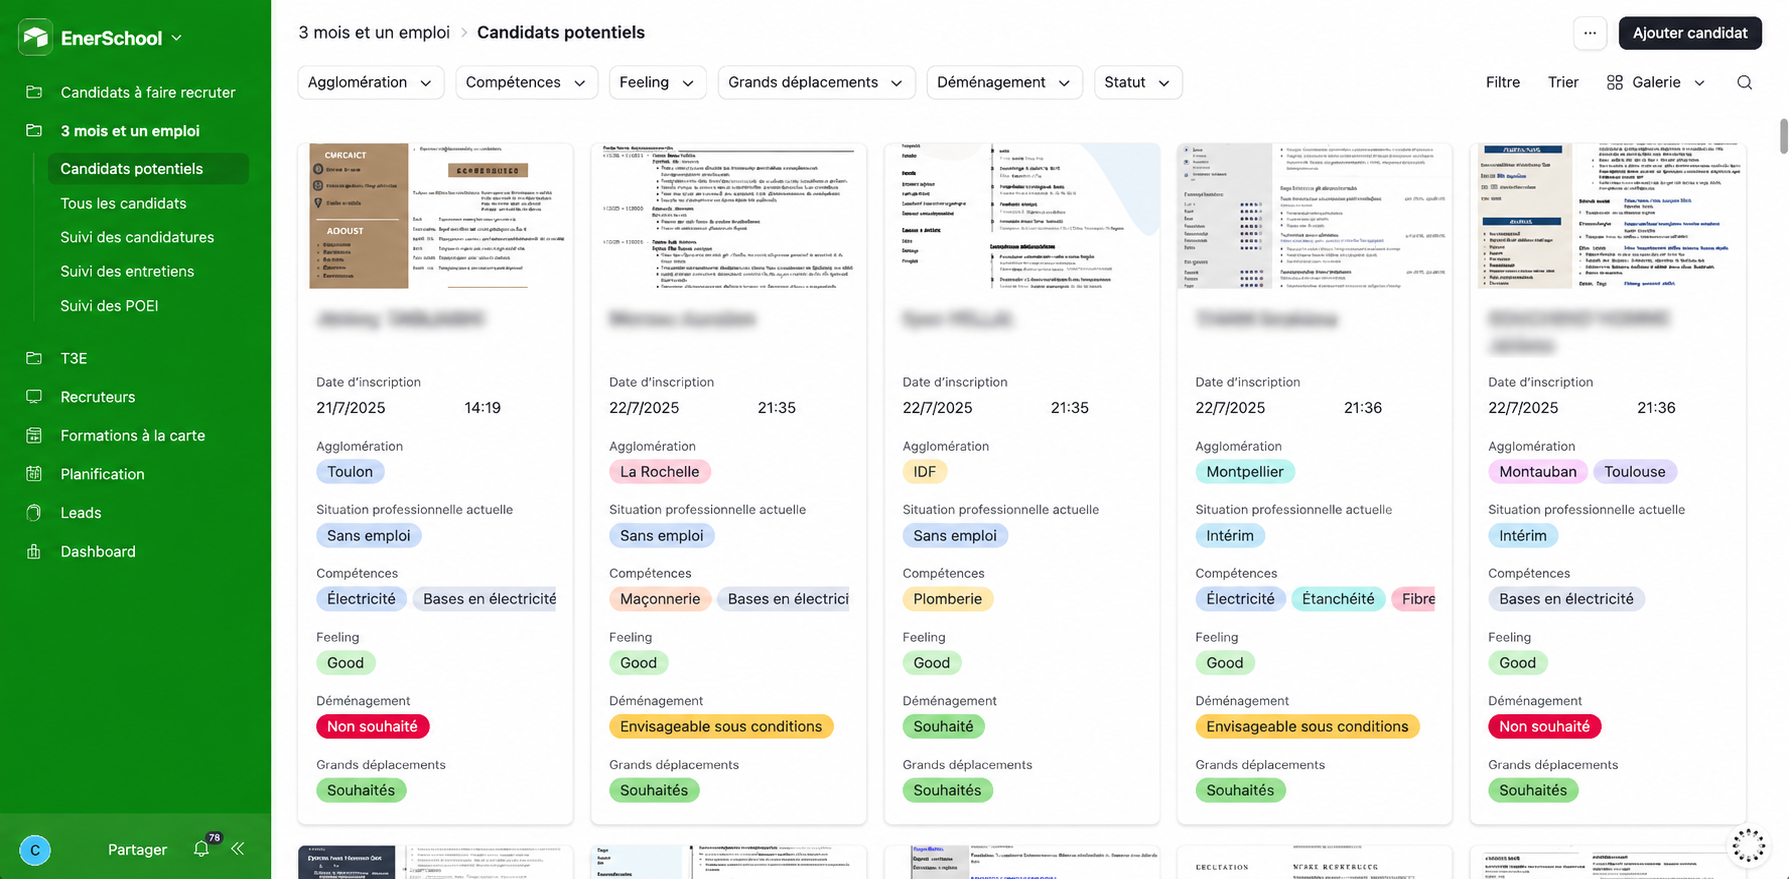Open the user avatar C

[x=35, y=850]
